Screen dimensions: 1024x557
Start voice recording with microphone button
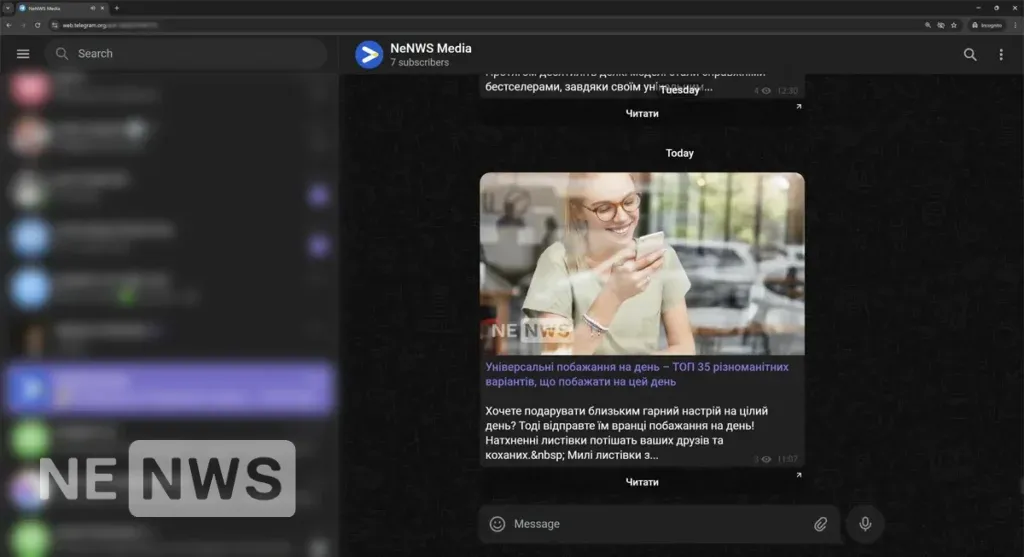point(865,524)
